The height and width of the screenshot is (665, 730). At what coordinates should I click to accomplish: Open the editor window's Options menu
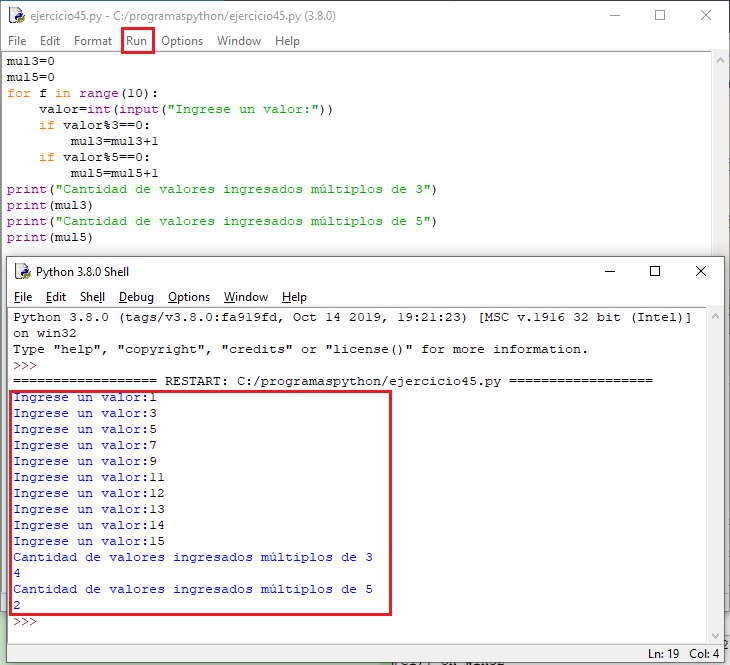tap(182, 41)
